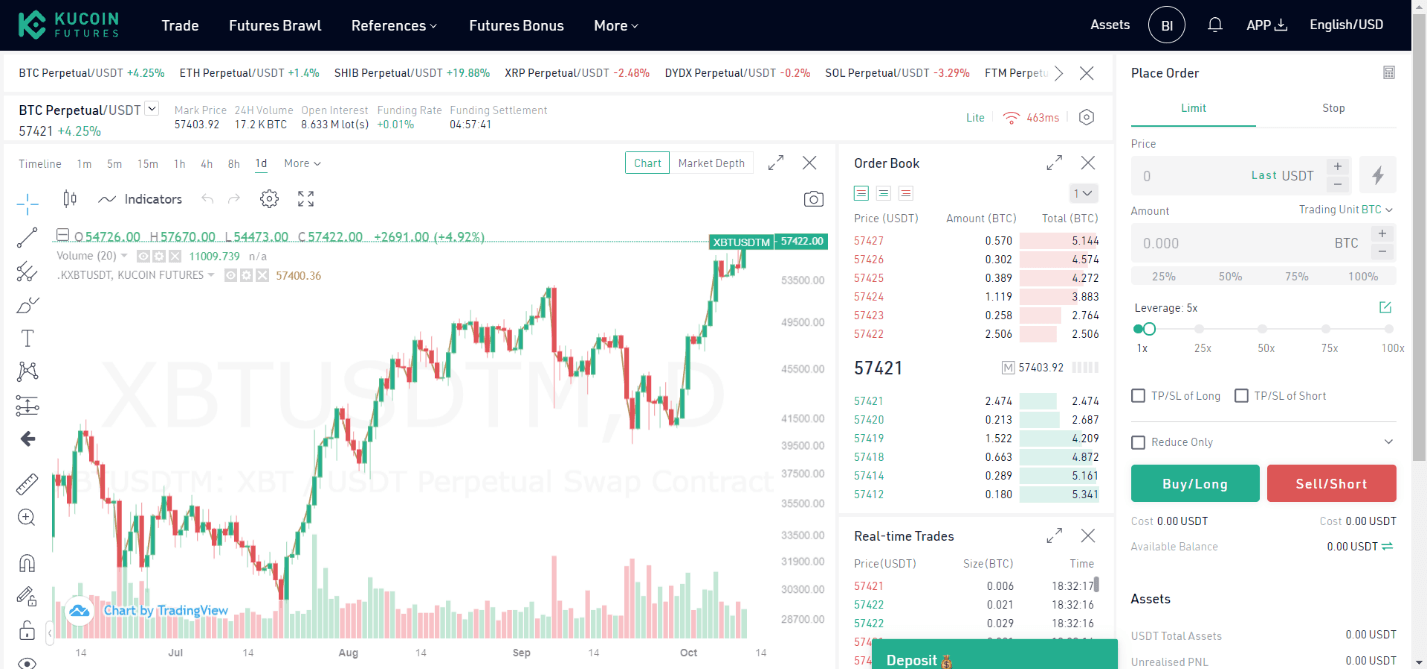1427x669 pixels.
Task: Enable TP/SL of Short checkbox
Action: [x=1242, y=396]
